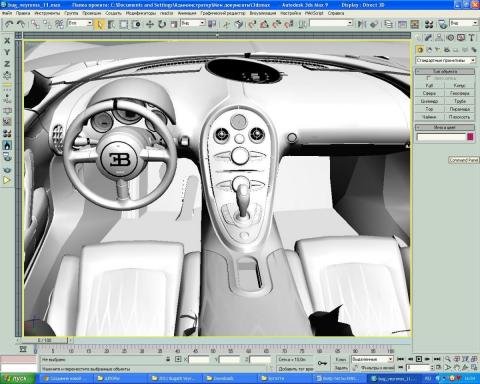Open the 'Стандартные примитивы' category dropdown
The height and width of the screenshot is (384, 480).
[445, 60]
